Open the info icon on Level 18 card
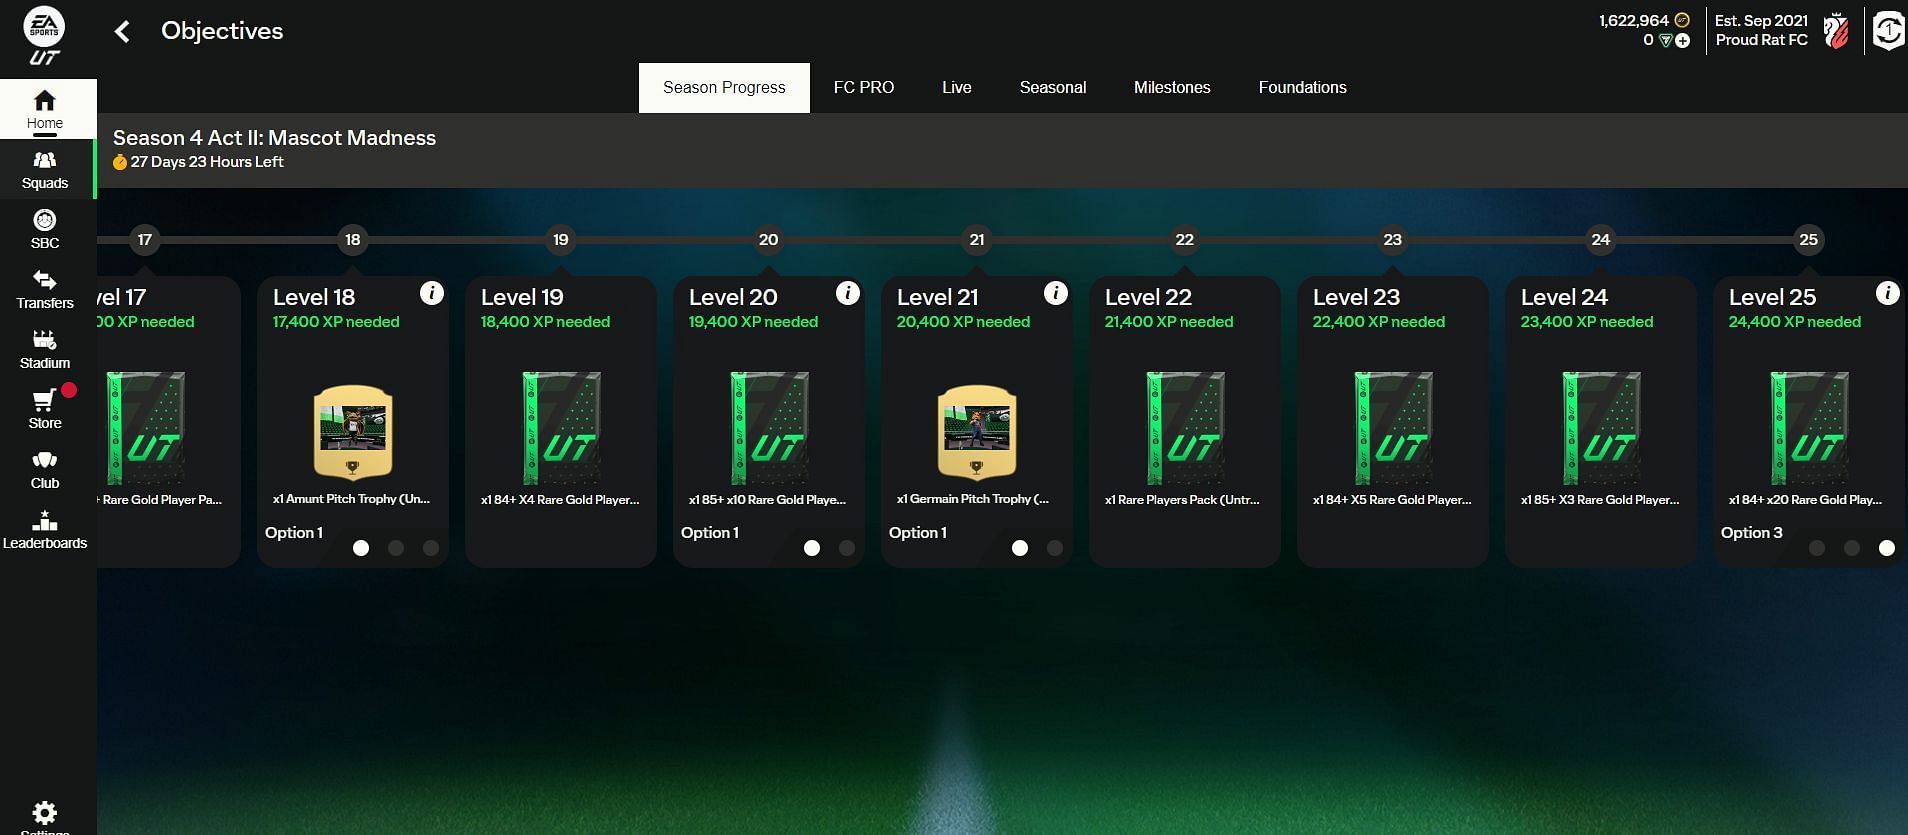This screenshot has height=835, width=1908. click(432, 293)
